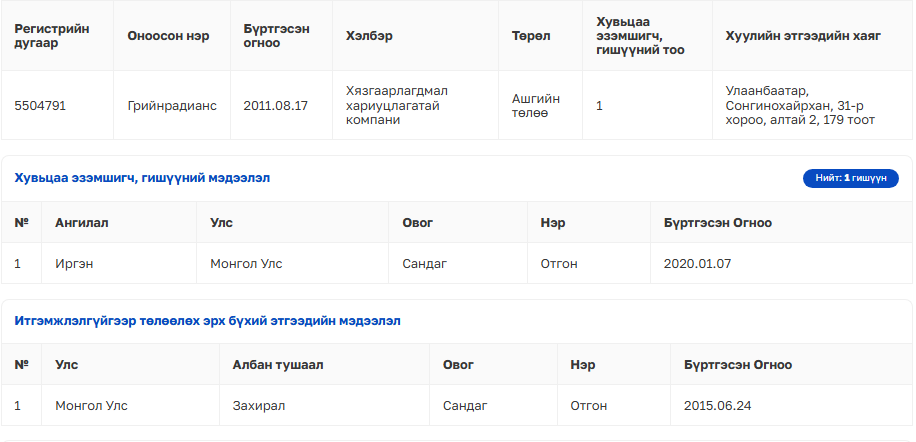Click registration number 5504791
The height and width of the screenshot is (442, 916).
coord(40,105)
